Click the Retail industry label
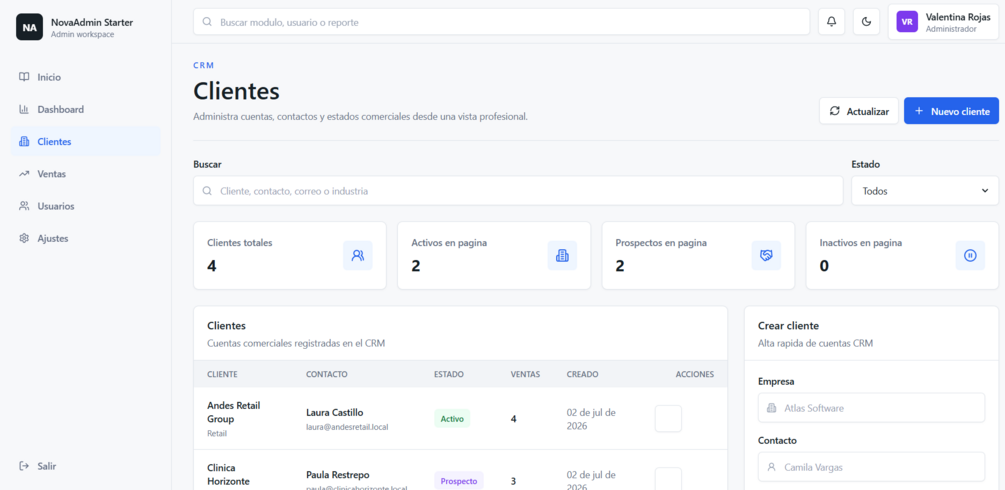This screenshot has width=1005, height=490. 217,434
